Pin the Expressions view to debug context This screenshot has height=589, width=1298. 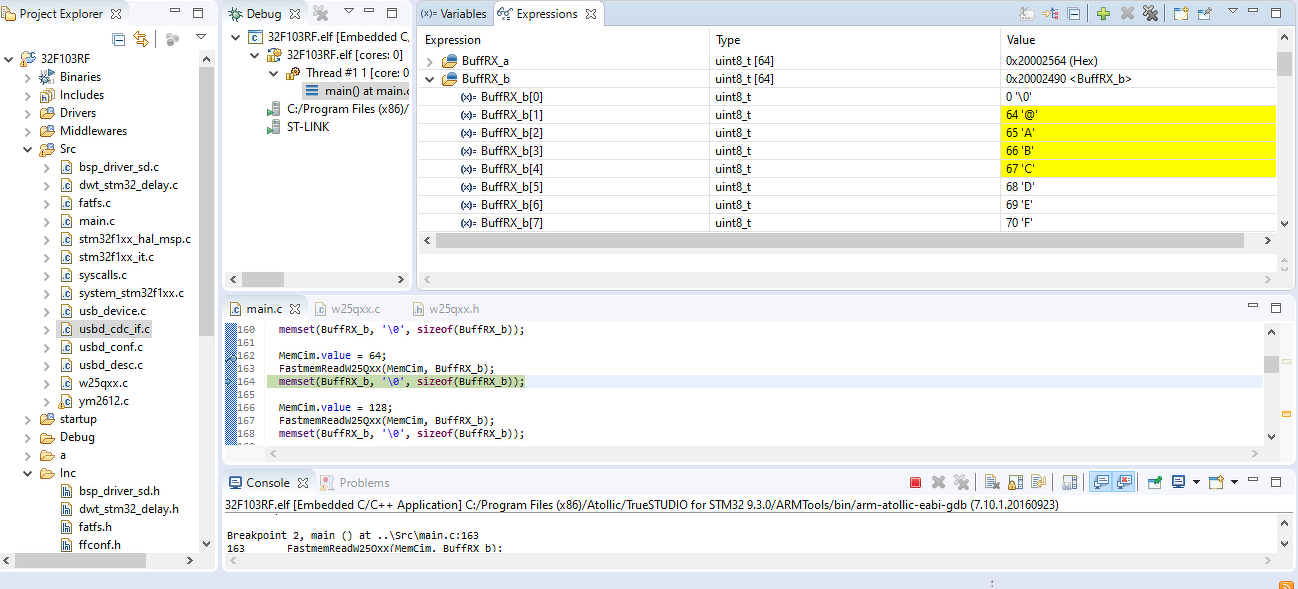tap(1204, 14)
